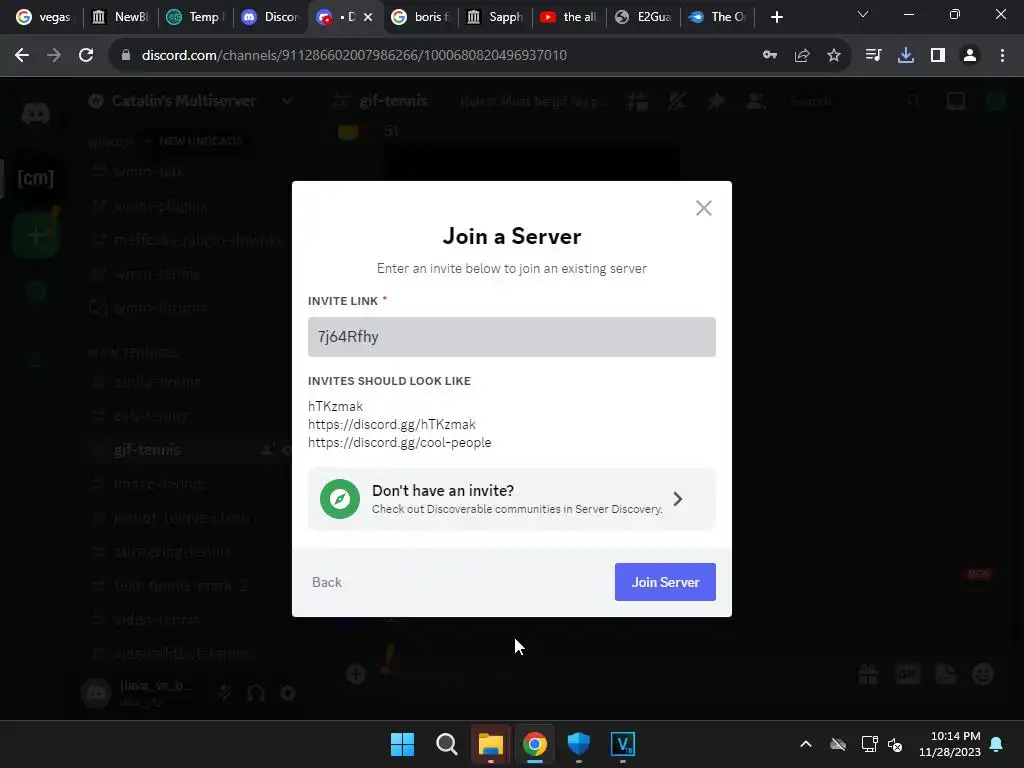Viewport: 1024px width, 768px height.
Task: Switch to the Temp browser tab
Action: pos(195,17)
